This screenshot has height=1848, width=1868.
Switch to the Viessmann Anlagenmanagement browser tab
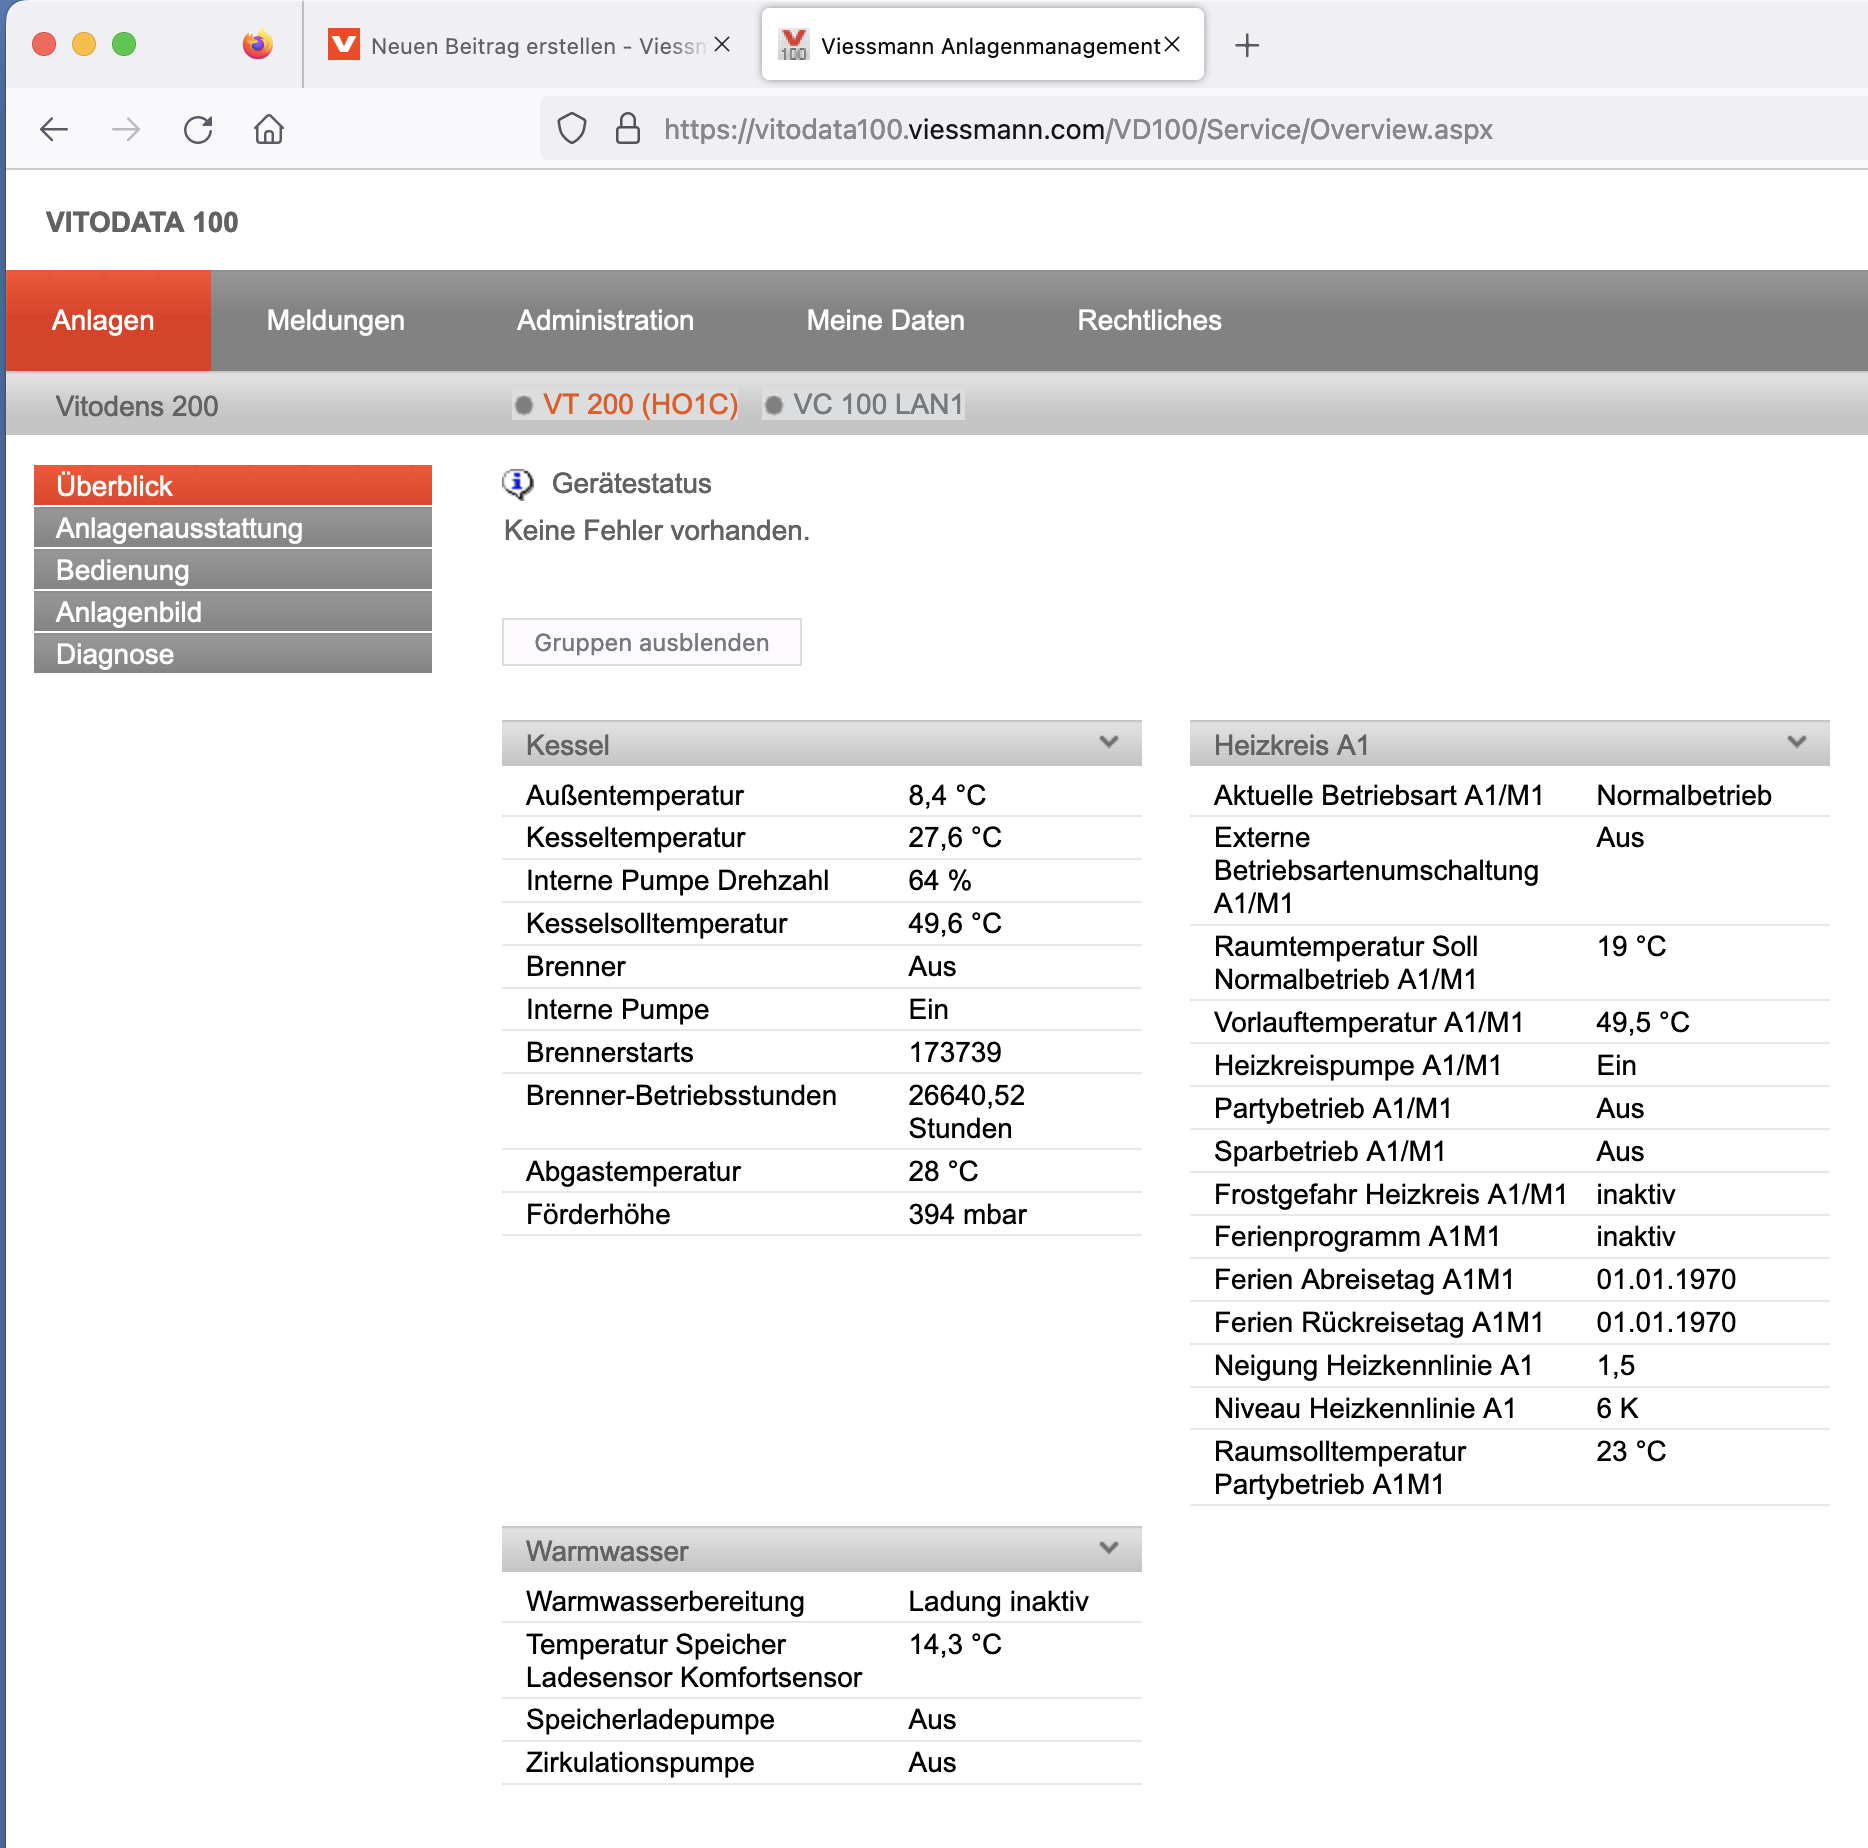coord(982,45)
